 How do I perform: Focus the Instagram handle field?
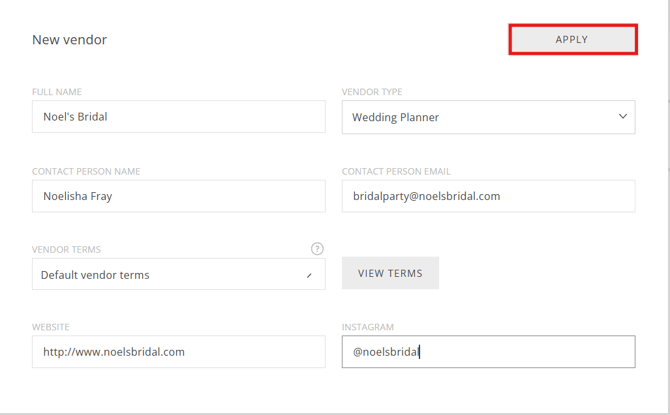[488, 352]
